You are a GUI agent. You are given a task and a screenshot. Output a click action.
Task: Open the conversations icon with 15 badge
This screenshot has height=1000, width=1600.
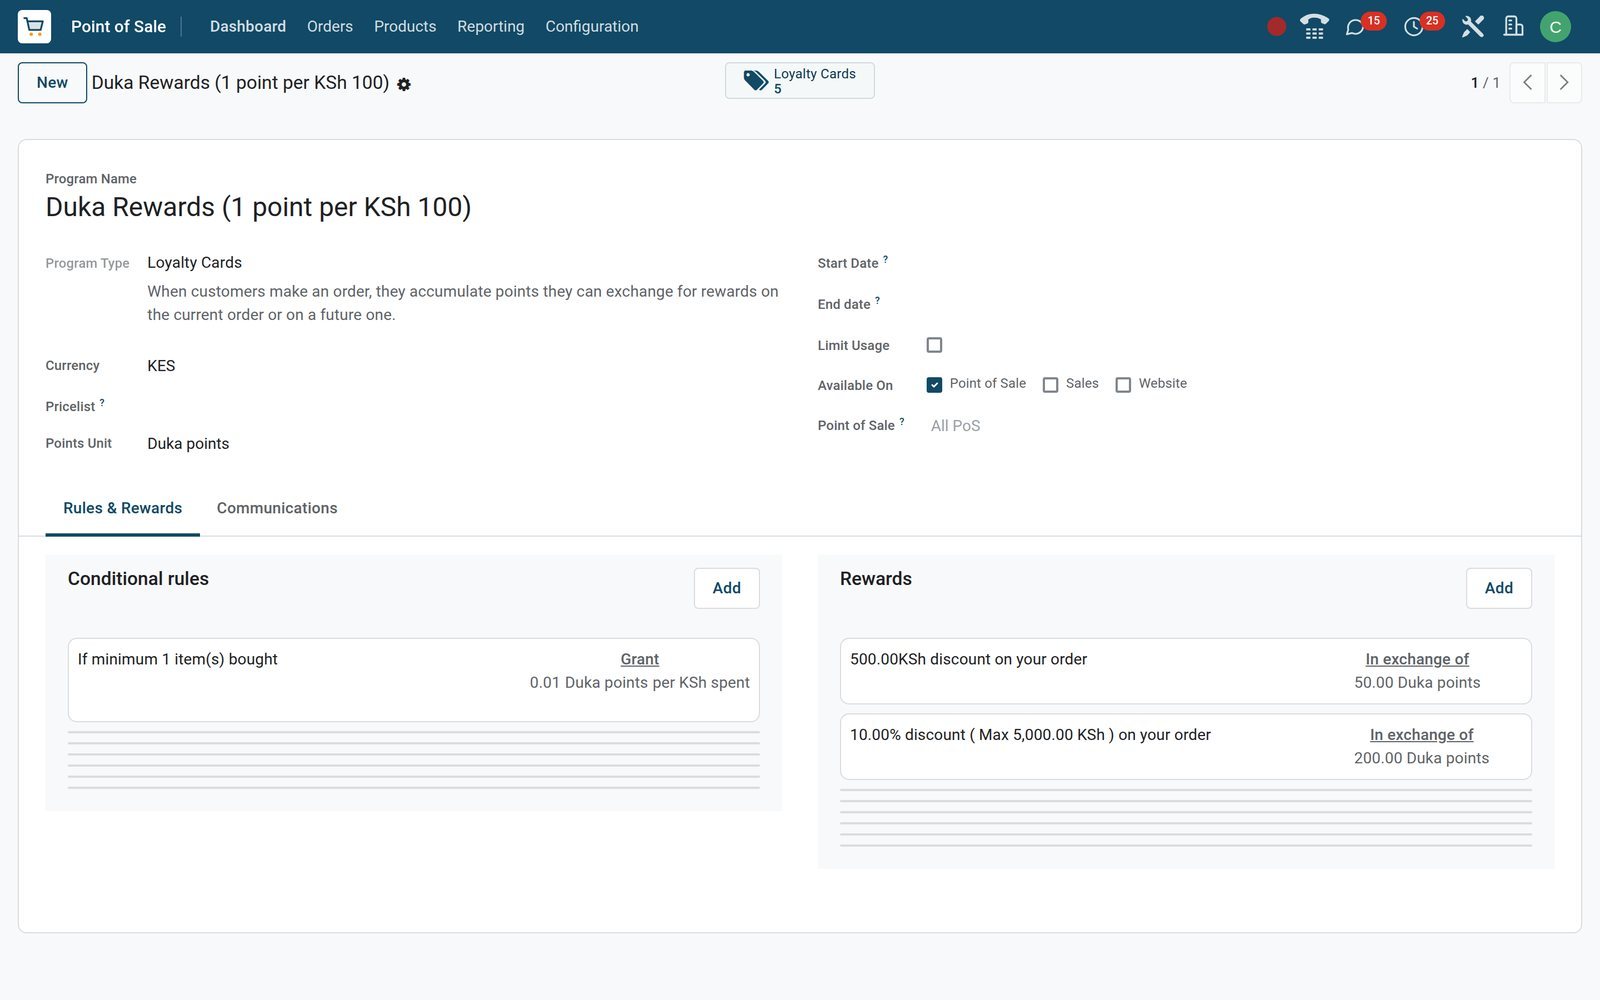coord(1356,27)
